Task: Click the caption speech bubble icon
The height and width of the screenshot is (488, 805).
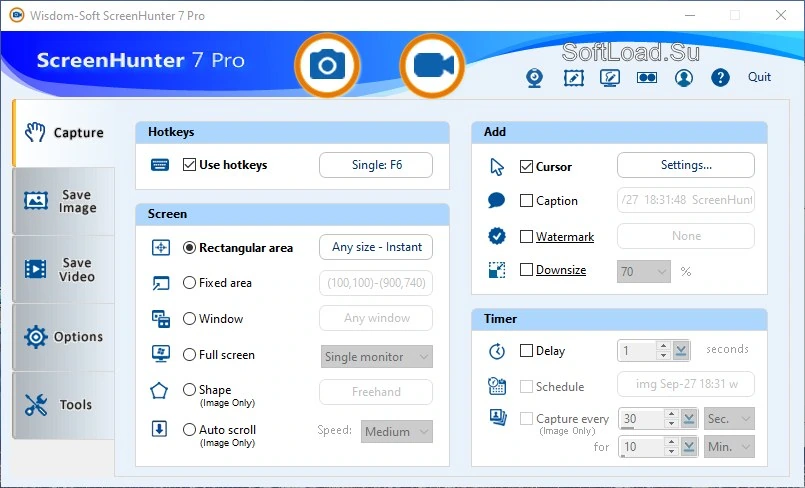Action: coord(496,200)
